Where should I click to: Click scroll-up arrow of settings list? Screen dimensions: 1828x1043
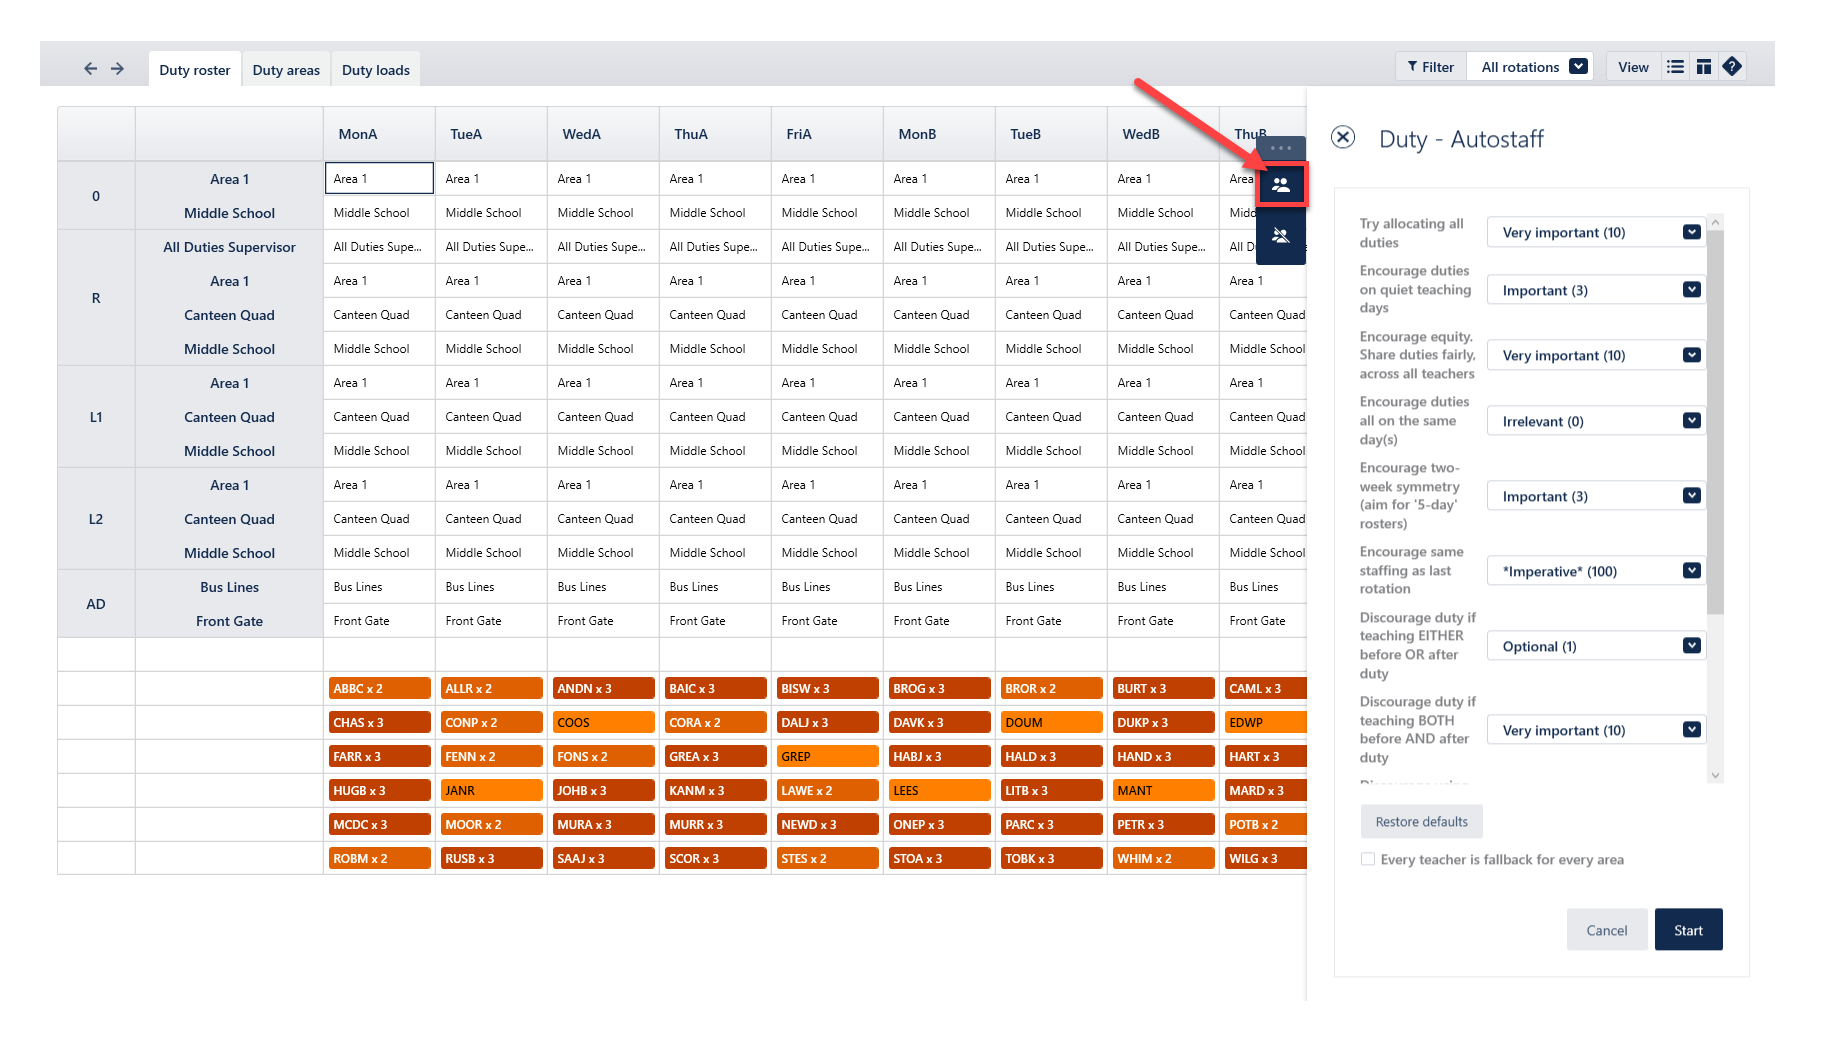[x=1716, y=222]
